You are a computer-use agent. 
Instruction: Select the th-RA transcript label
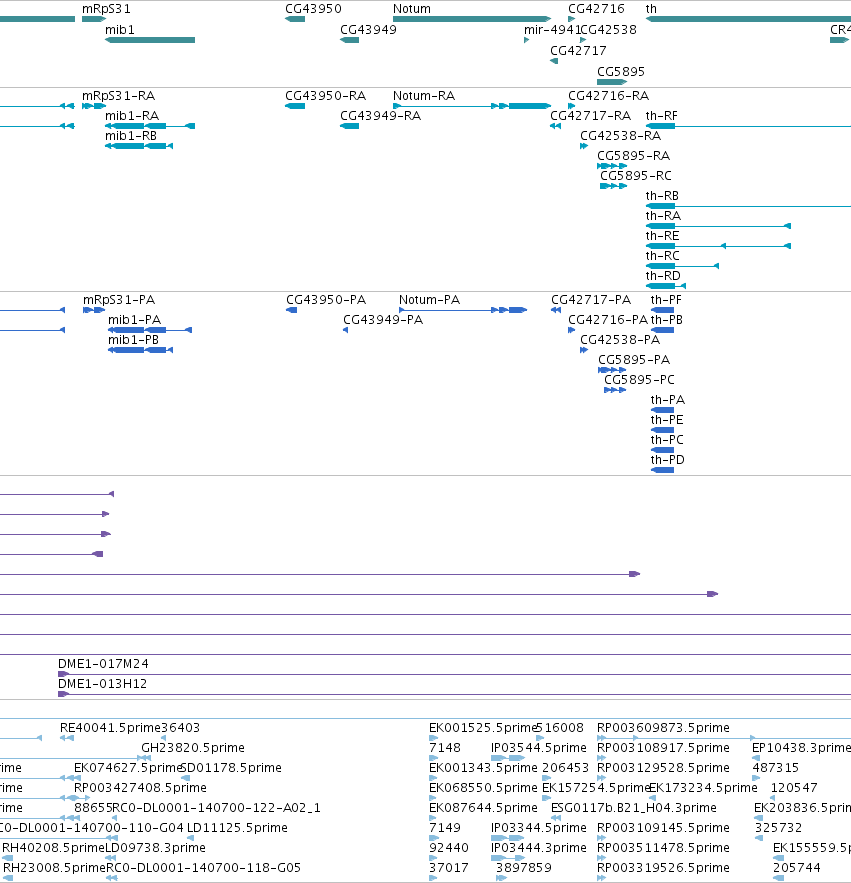click(x=663, y=216)
